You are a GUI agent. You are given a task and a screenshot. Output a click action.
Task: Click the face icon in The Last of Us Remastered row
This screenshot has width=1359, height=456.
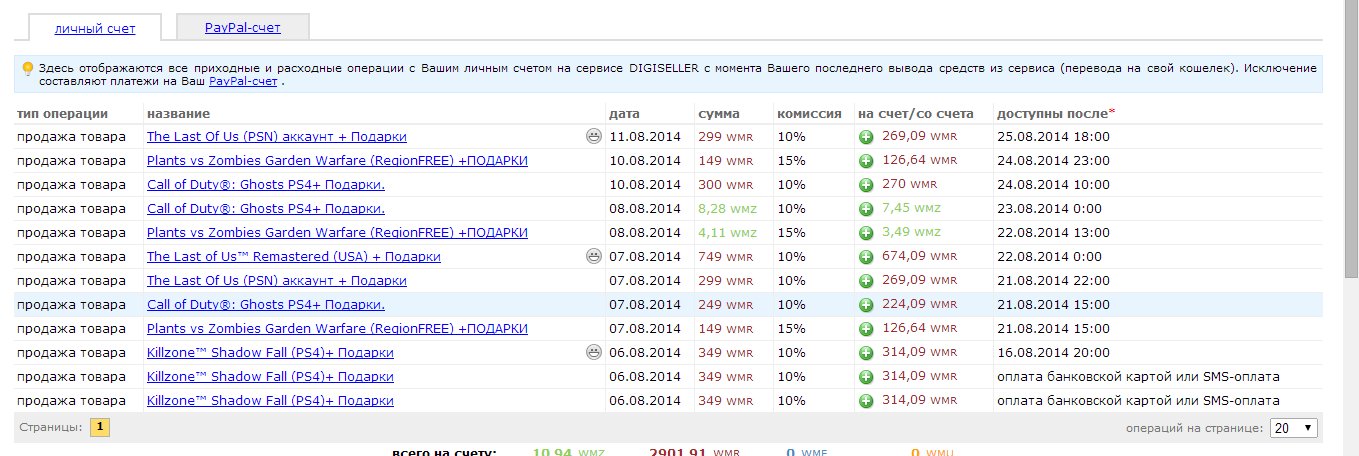594,256
